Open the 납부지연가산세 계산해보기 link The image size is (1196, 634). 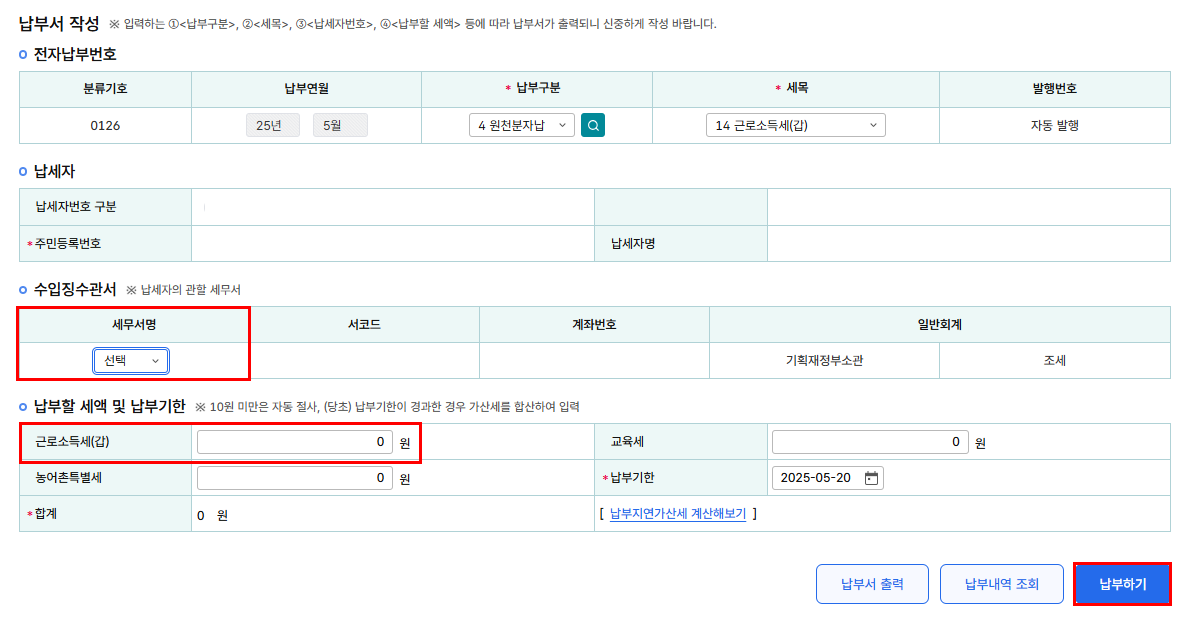tap(678, 514)
